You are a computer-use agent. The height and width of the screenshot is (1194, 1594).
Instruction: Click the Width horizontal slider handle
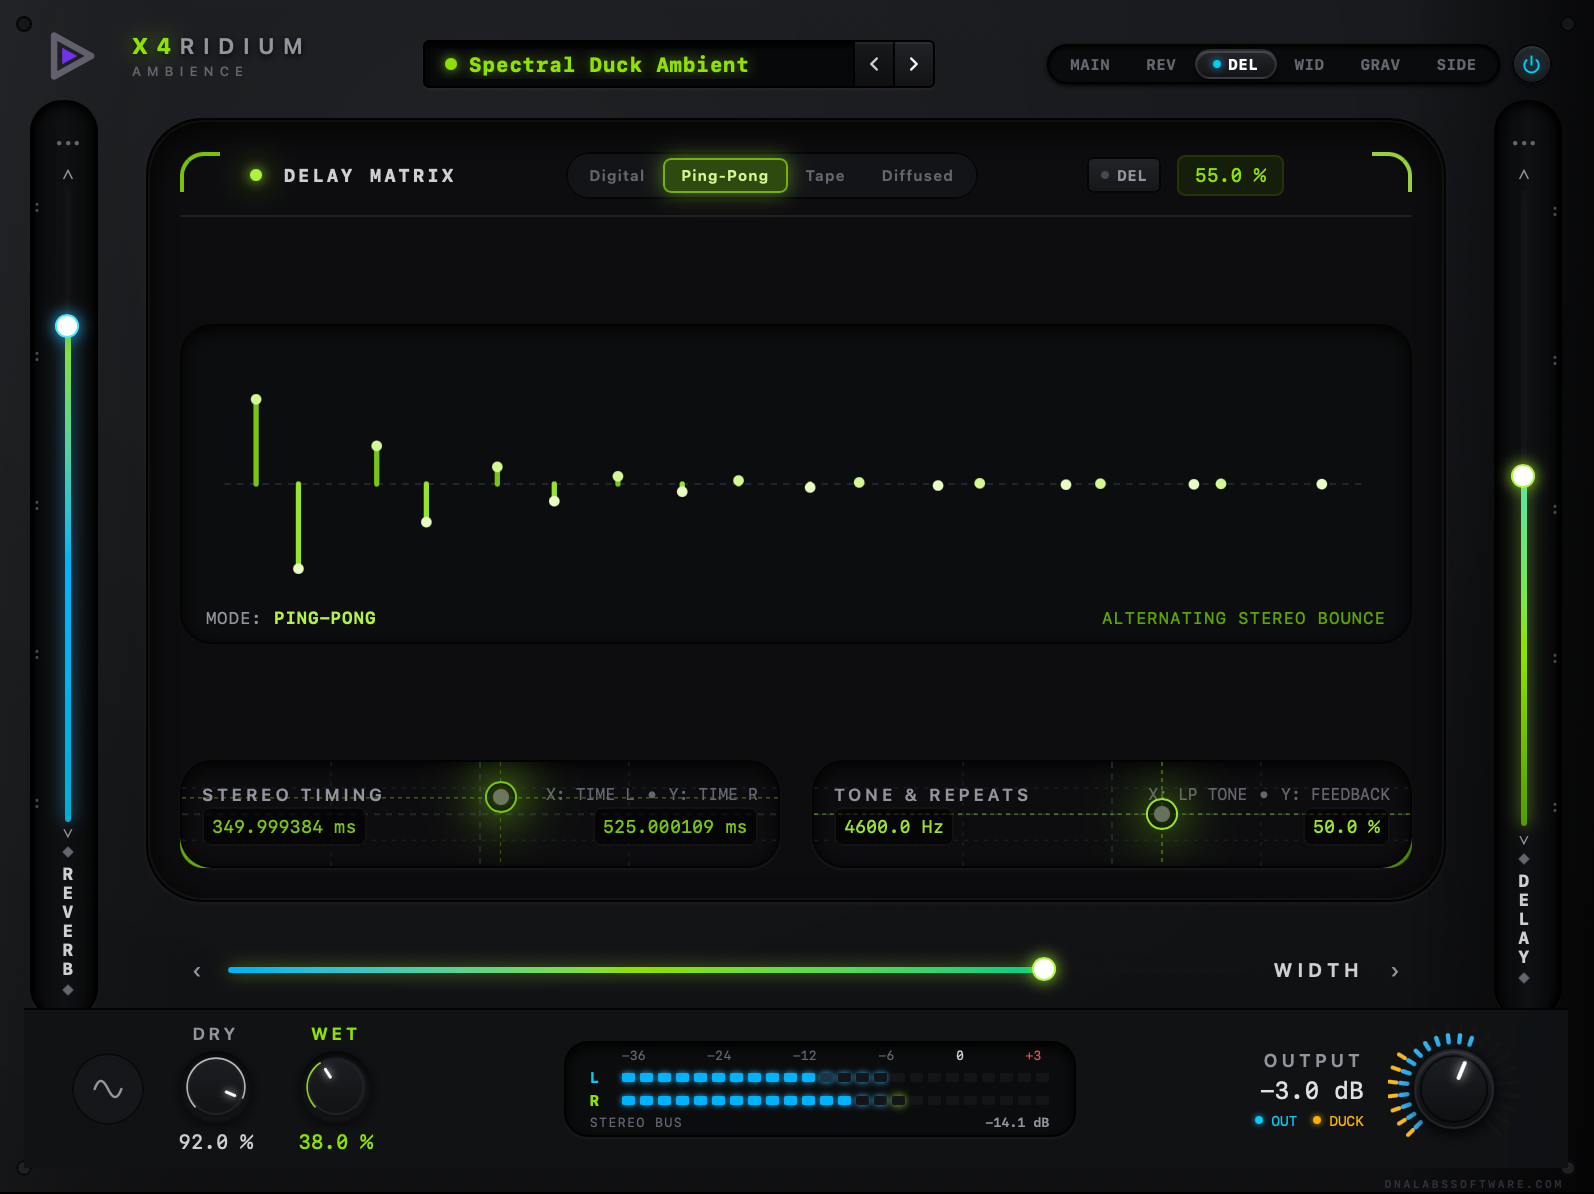click(1044, 969)
